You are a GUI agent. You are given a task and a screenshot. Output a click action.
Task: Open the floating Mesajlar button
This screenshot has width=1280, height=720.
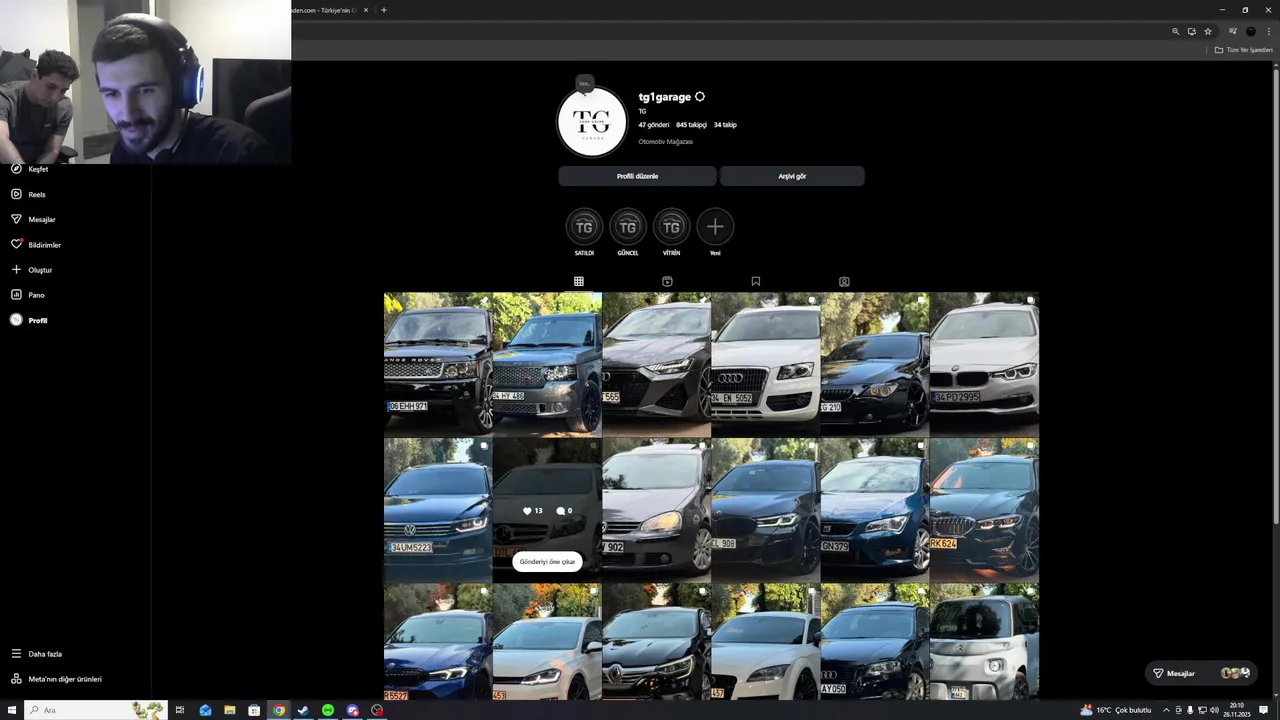pyautogui.click(x=1200, y=673)
